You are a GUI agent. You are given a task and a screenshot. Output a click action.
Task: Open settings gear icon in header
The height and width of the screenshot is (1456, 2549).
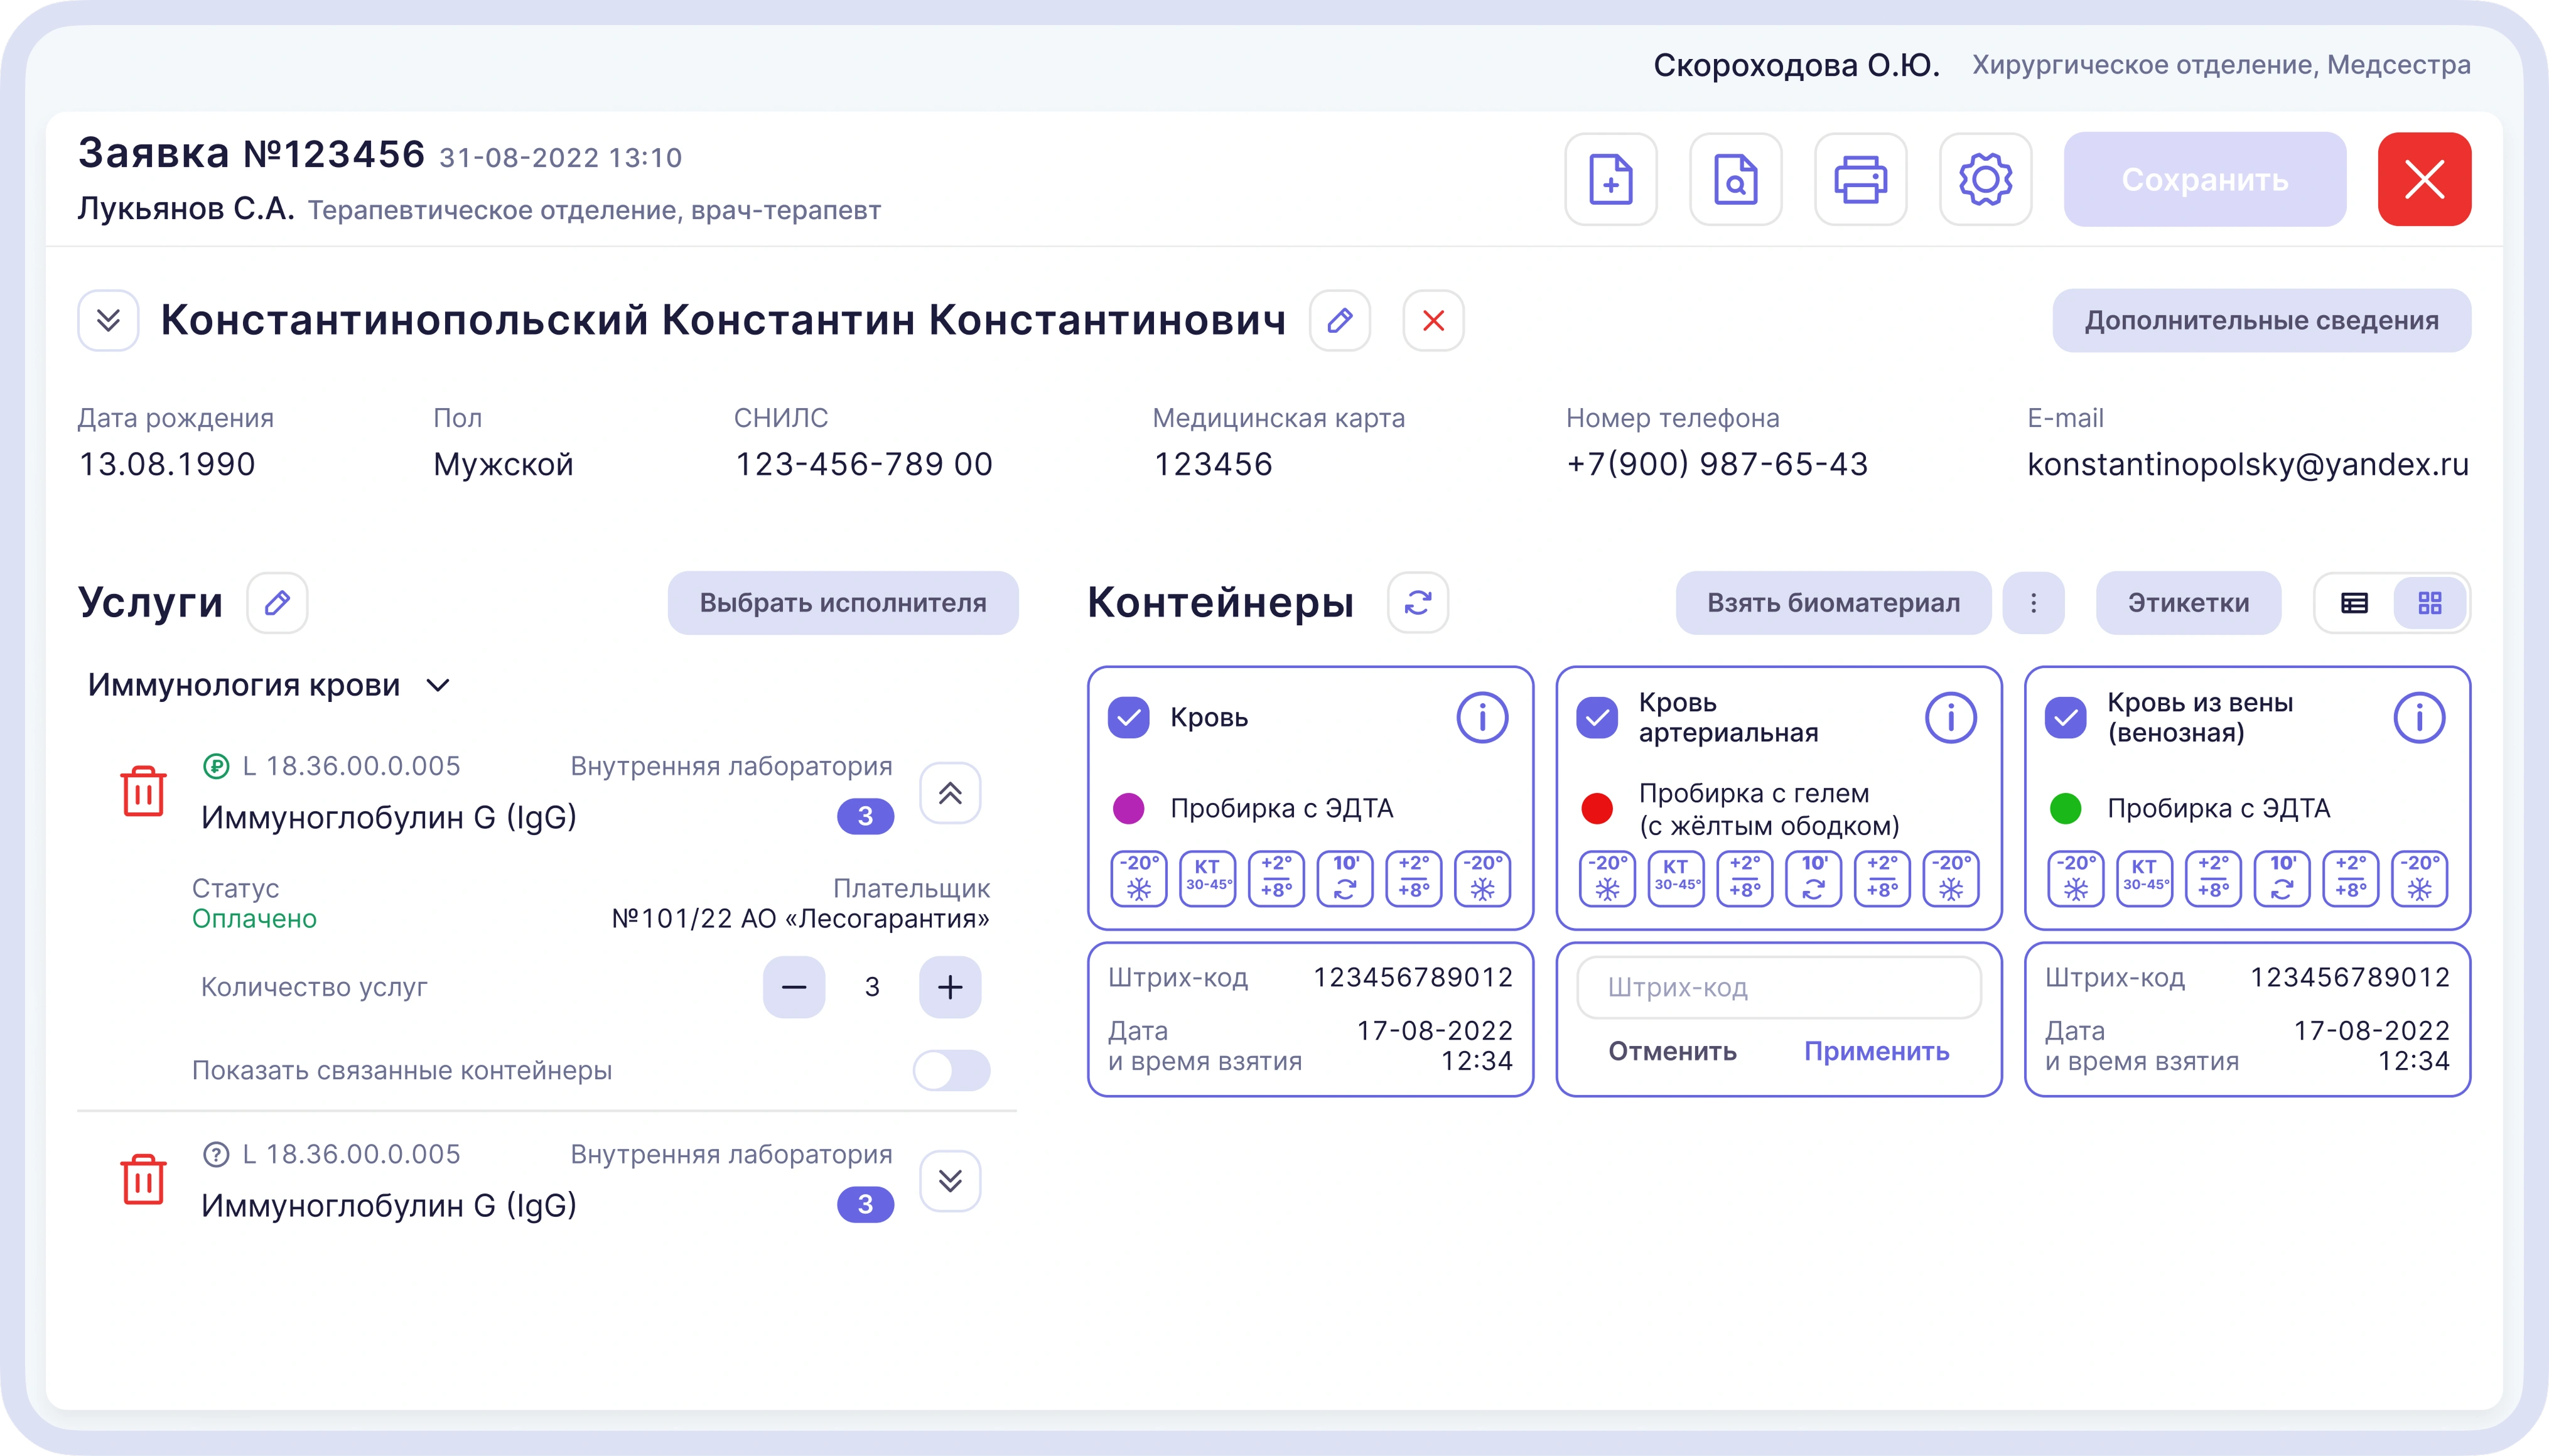1985,180
